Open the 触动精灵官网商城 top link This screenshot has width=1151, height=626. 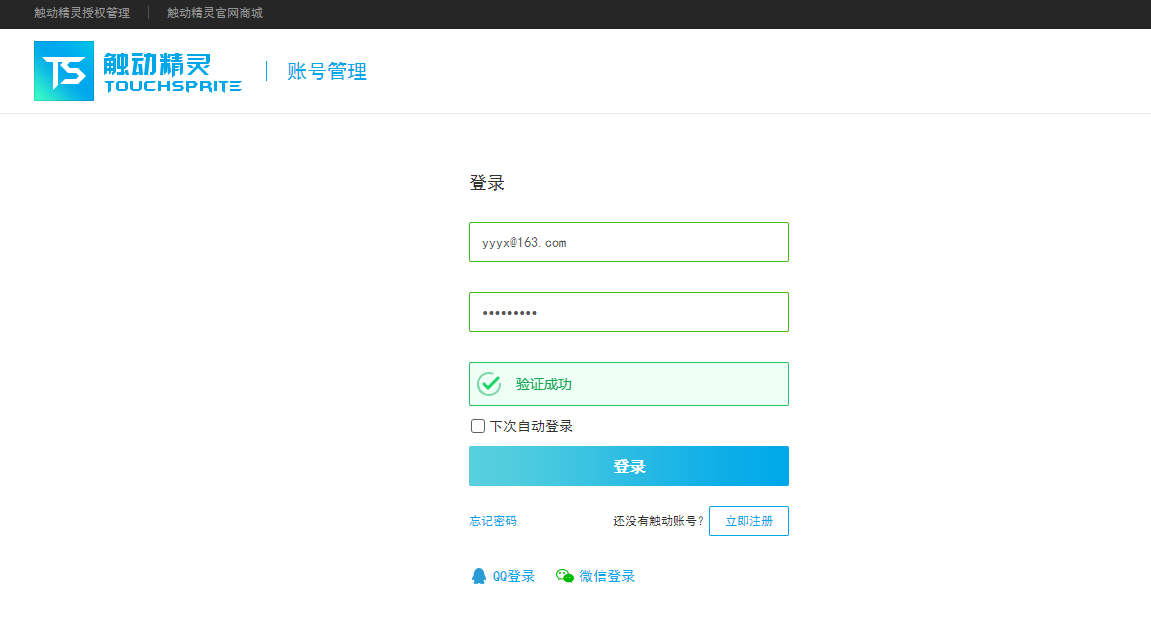tap(215, 13)
